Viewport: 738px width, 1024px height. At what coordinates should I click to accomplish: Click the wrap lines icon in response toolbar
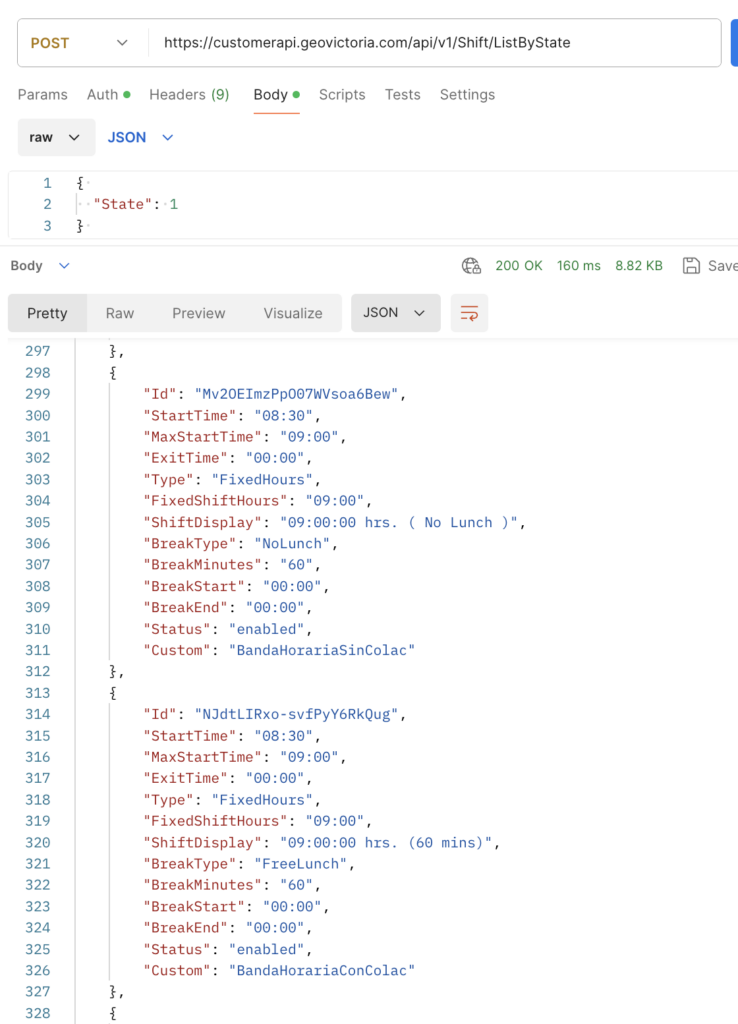pos(469,313)
